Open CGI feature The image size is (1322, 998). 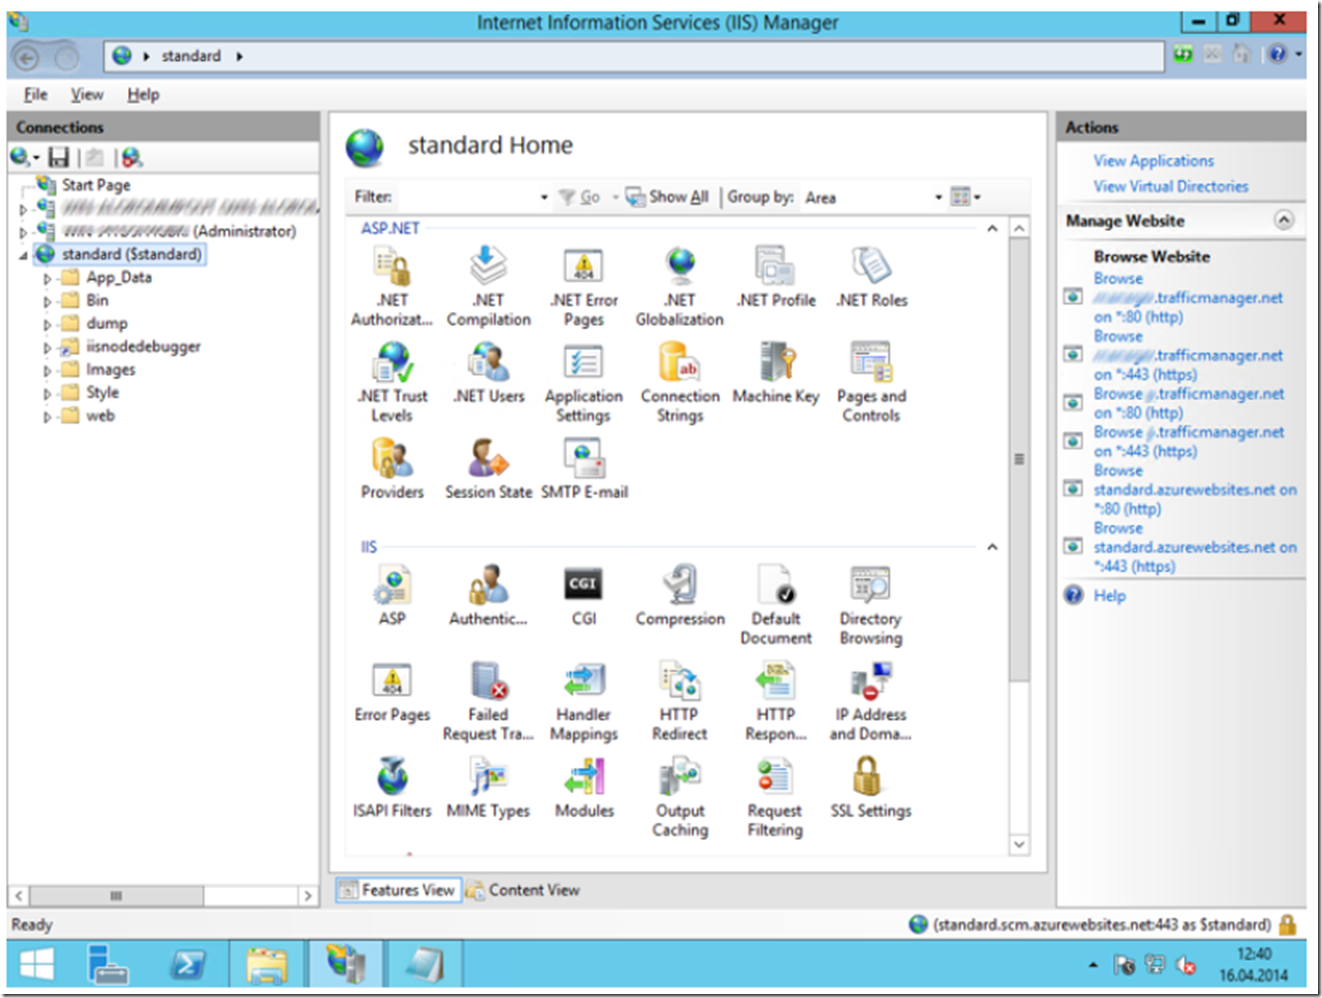coord(584,596)
